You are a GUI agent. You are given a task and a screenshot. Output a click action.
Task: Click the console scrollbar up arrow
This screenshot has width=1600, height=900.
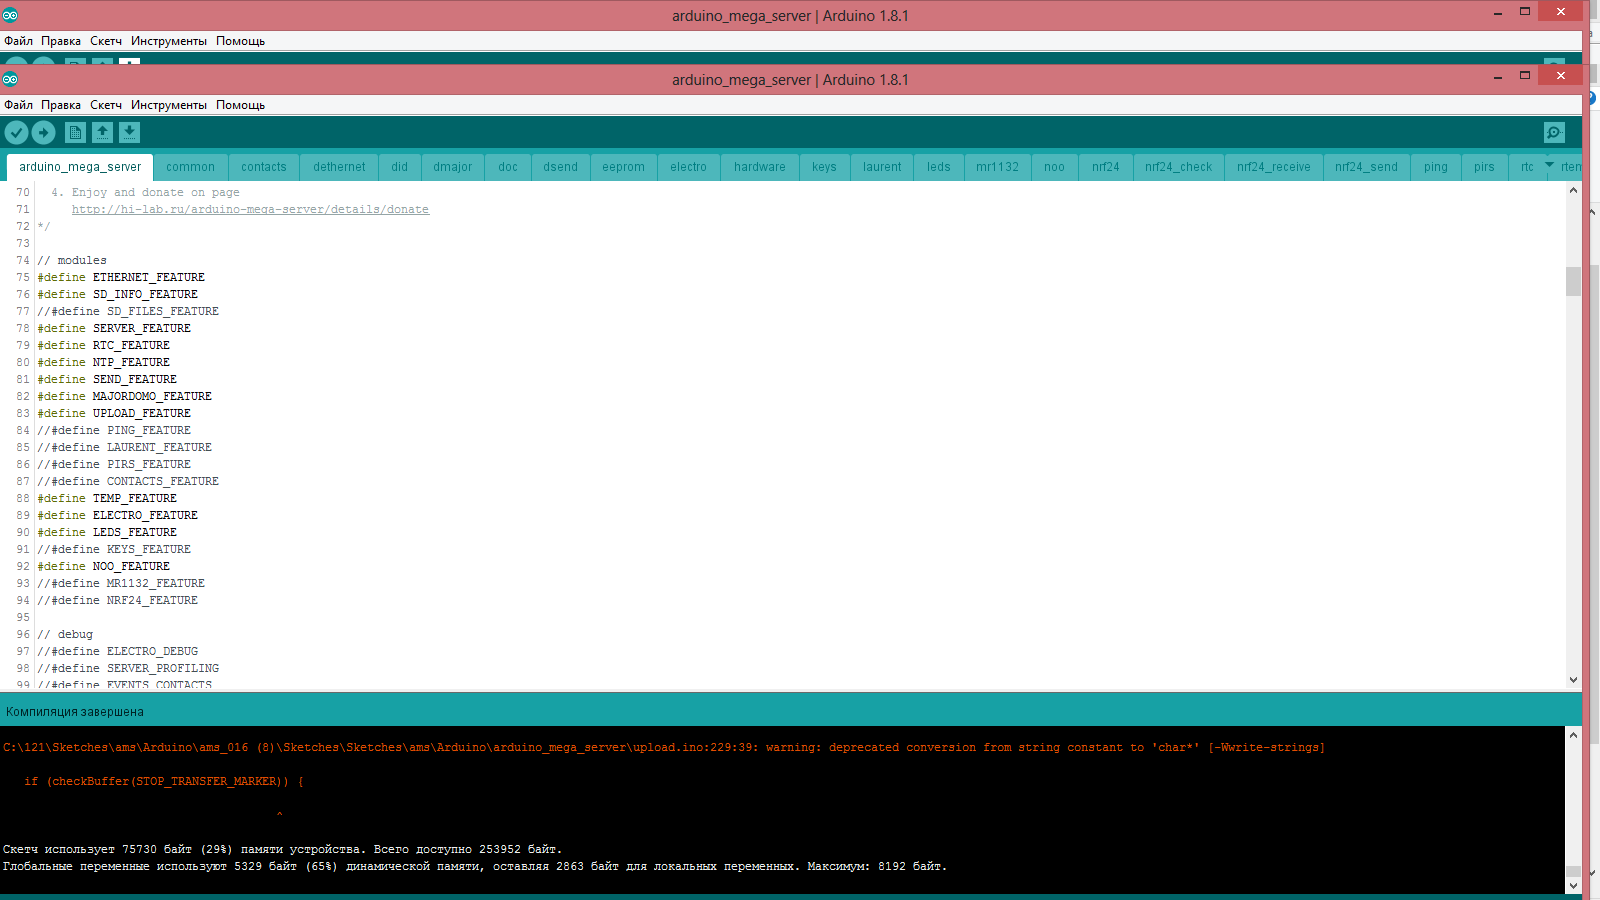[1573, 735]
